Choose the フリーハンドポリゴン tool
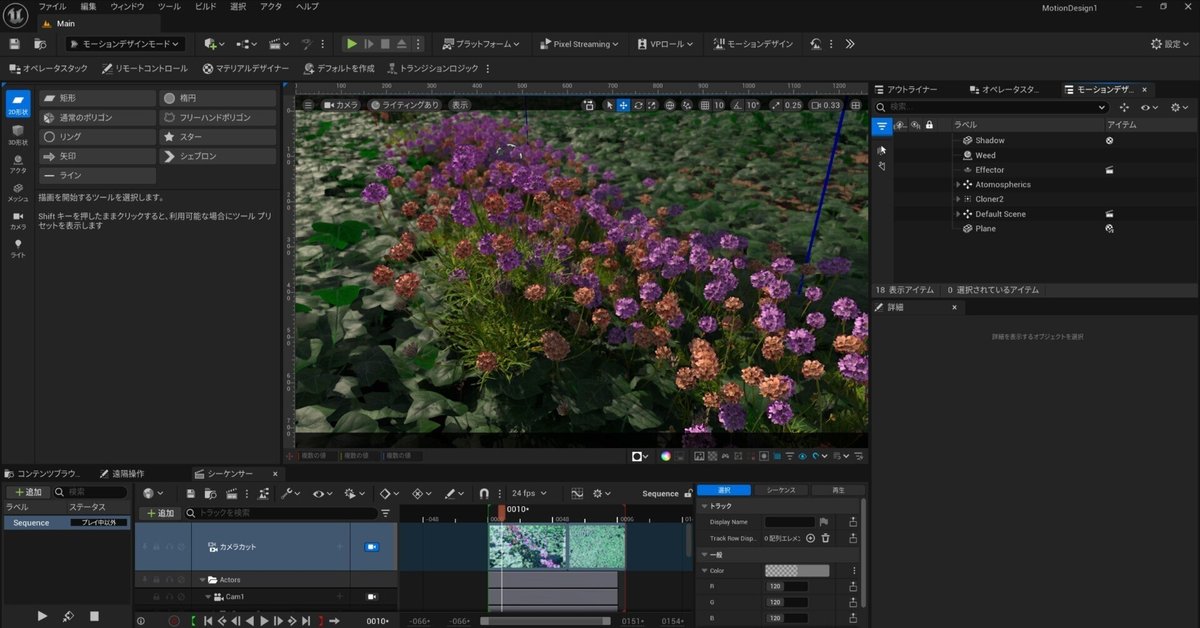The image size is (1200, 628). pyautogui.click(x=217, y=117)
